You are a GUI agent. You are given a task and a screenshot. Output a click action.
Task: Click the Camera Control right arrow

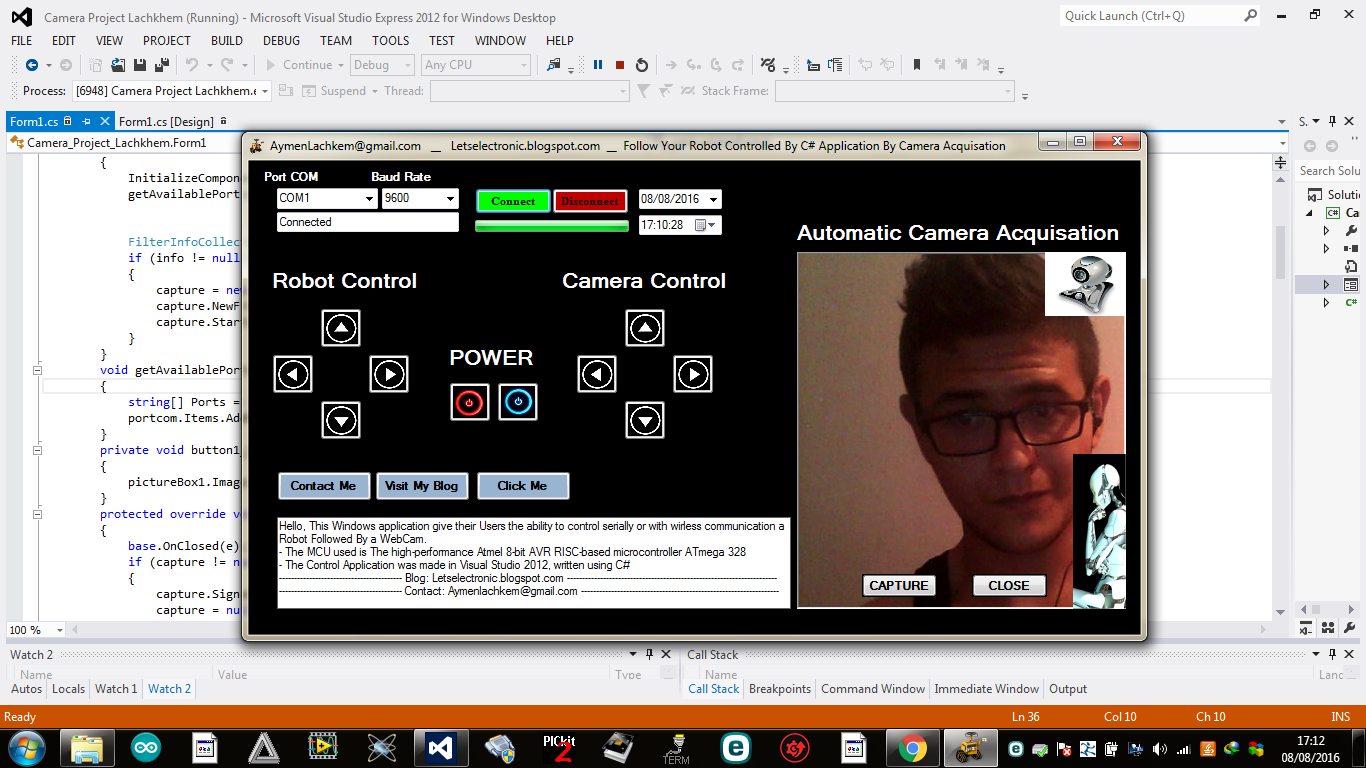coord(693,374)
